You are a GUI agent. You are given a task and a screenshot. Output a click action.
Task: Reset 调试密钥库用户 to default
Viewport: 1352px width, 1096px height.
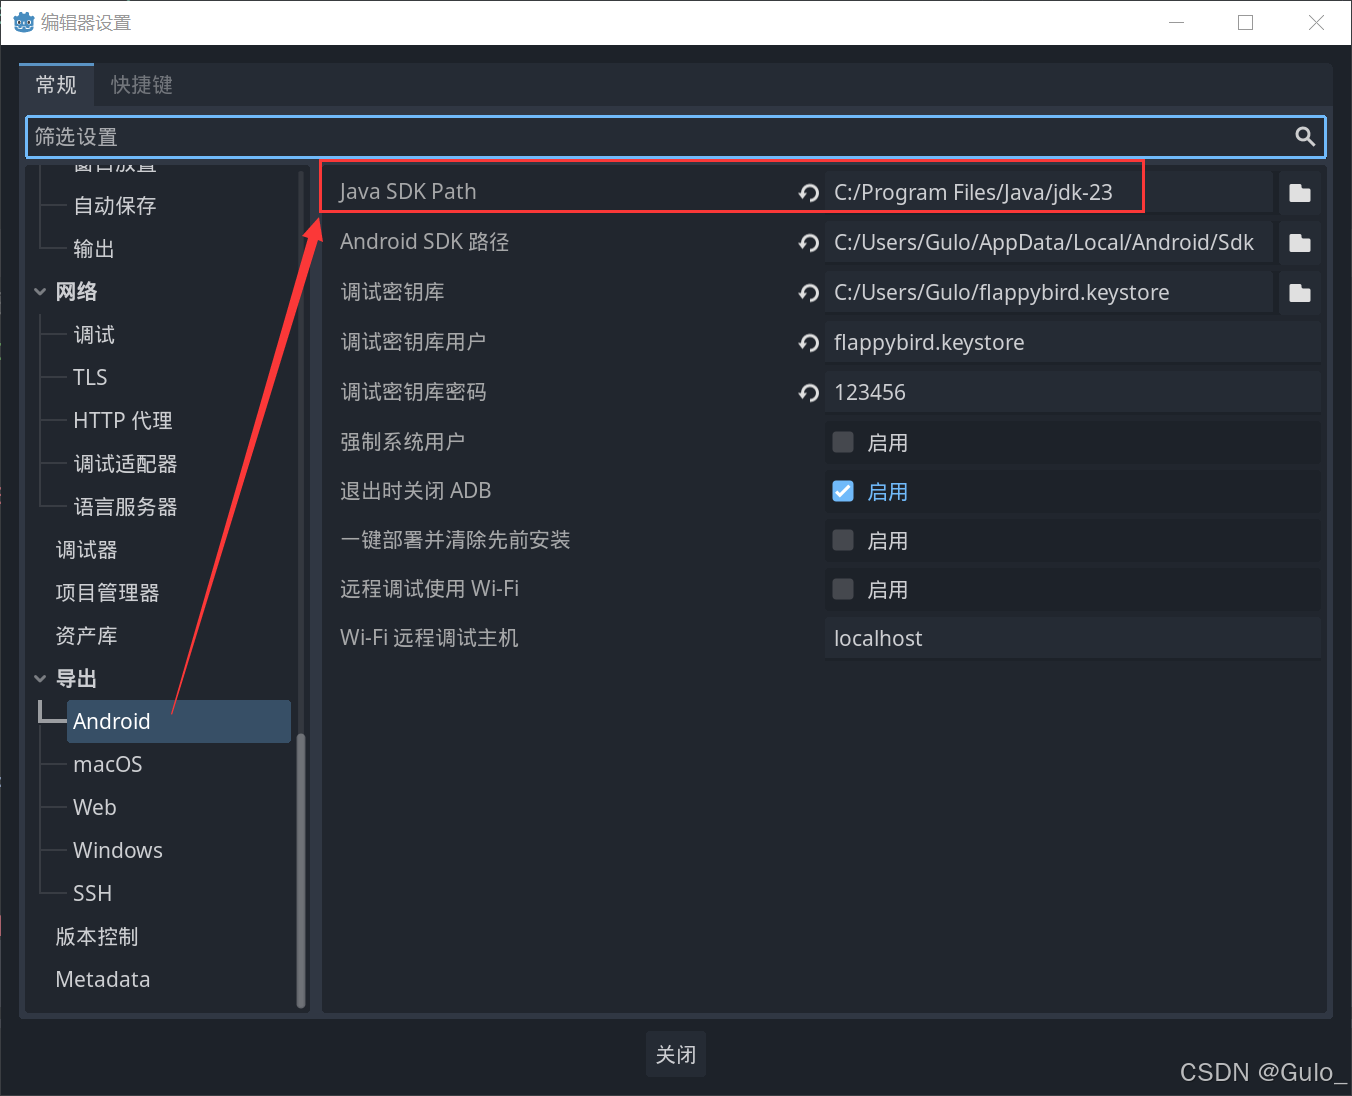808,342
